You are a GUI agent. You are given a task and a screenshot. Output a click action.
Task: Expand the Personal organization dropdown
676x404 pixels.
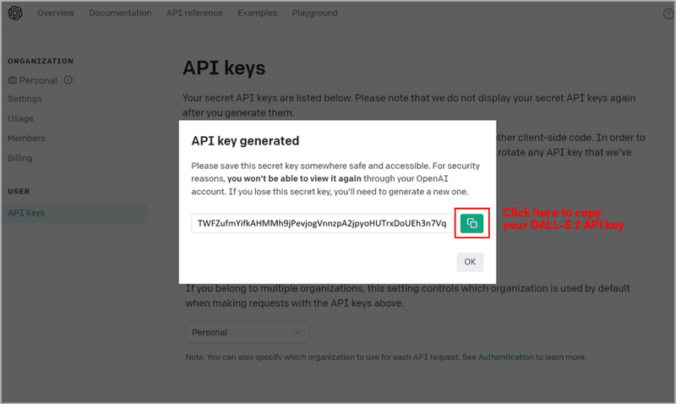coord(247,332)
